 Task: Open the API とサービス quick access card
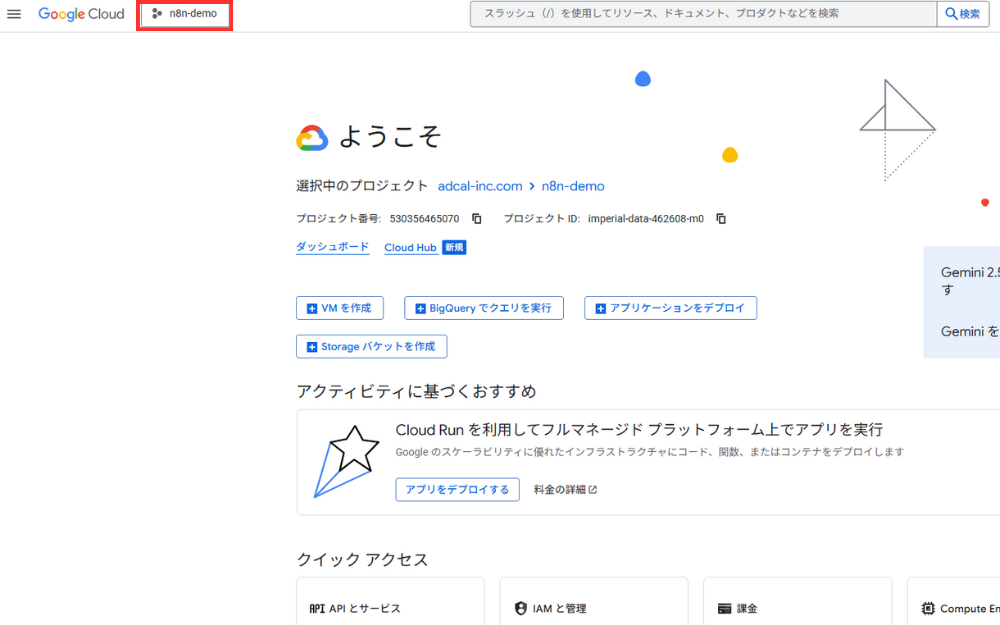coord(390,601)
